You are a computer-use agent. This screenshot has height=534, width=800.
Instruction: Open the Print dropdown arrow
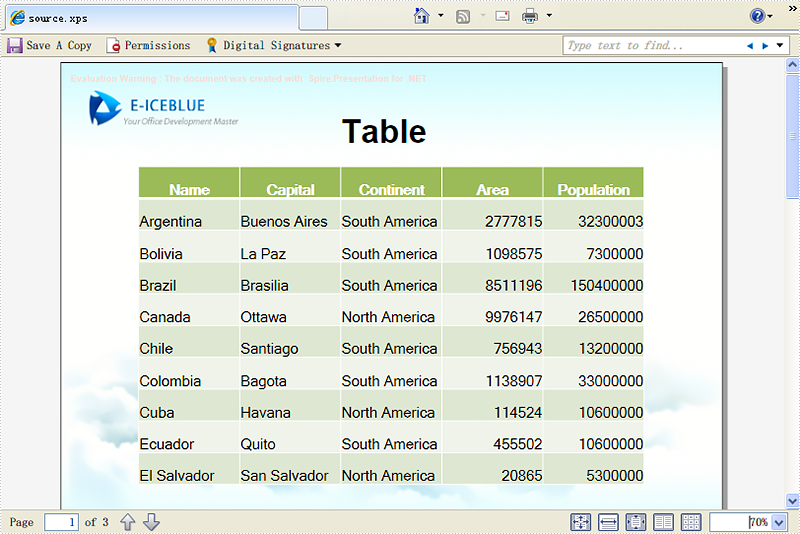549,16
